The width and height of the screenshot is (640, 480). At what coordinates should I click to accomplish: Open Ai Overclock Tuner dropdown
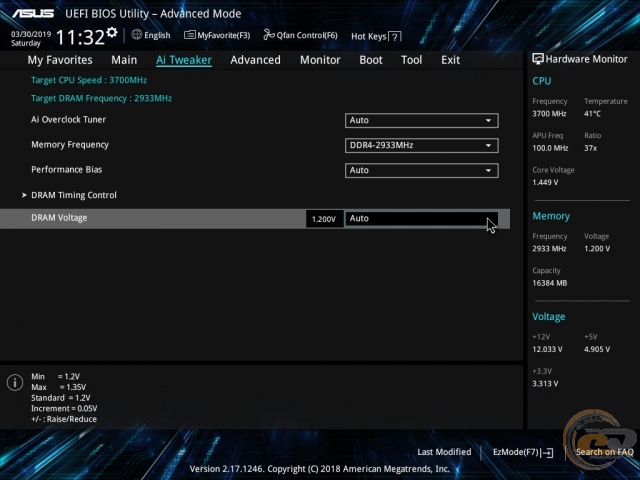422,120
